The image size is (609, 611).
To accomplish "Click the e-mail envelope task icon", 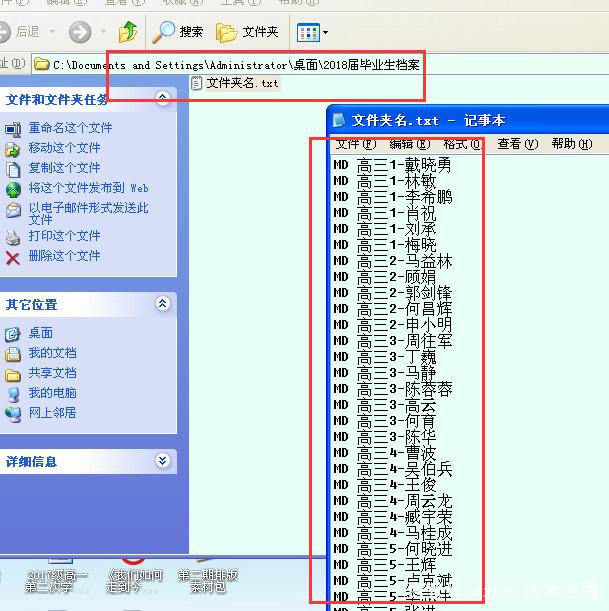I will (13, 210).
